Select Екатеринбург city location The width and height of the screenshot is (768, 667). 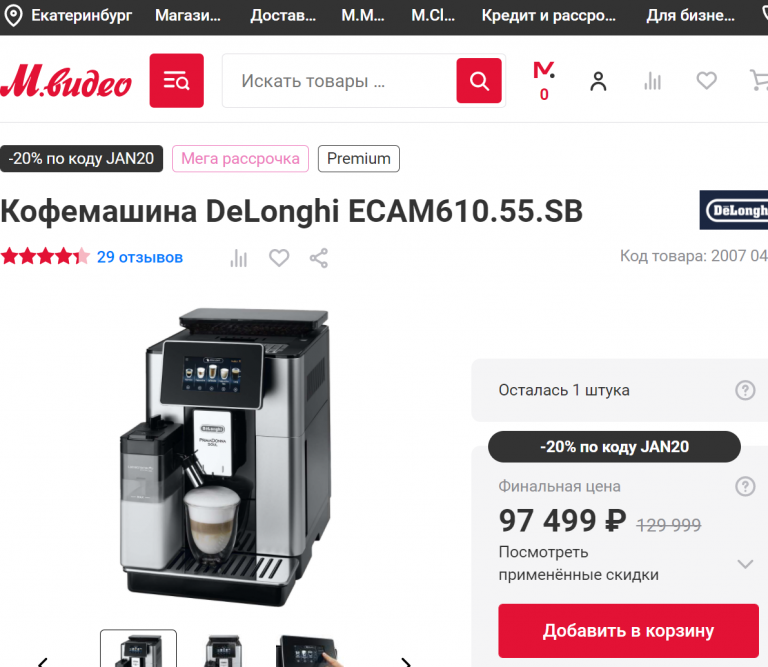point(68,16)
